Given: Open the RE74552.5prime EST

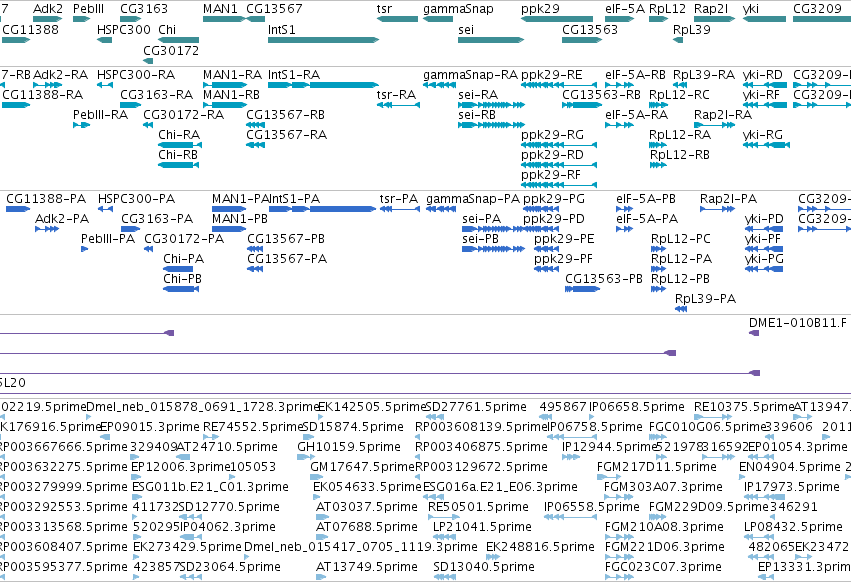Looking at the screenshot, I should [x=211, y=437].
